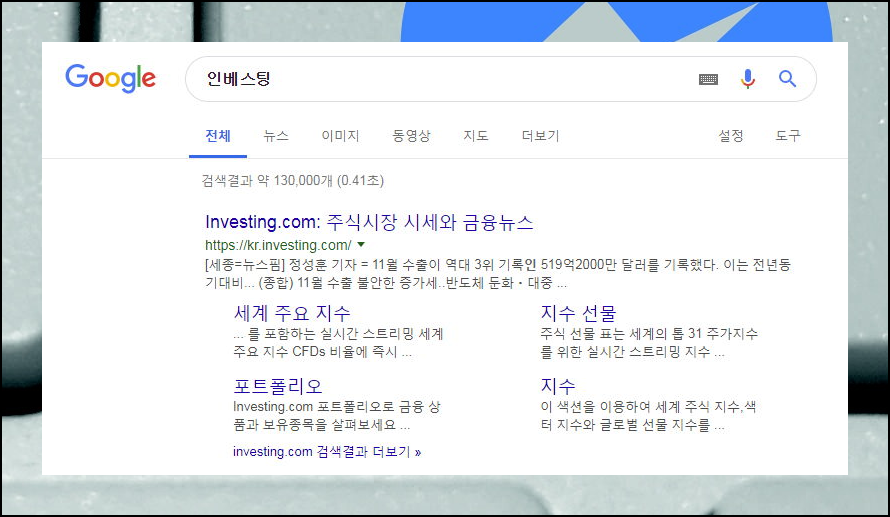
Task: Click the blue magnifier search button
Action: (787, 78)
